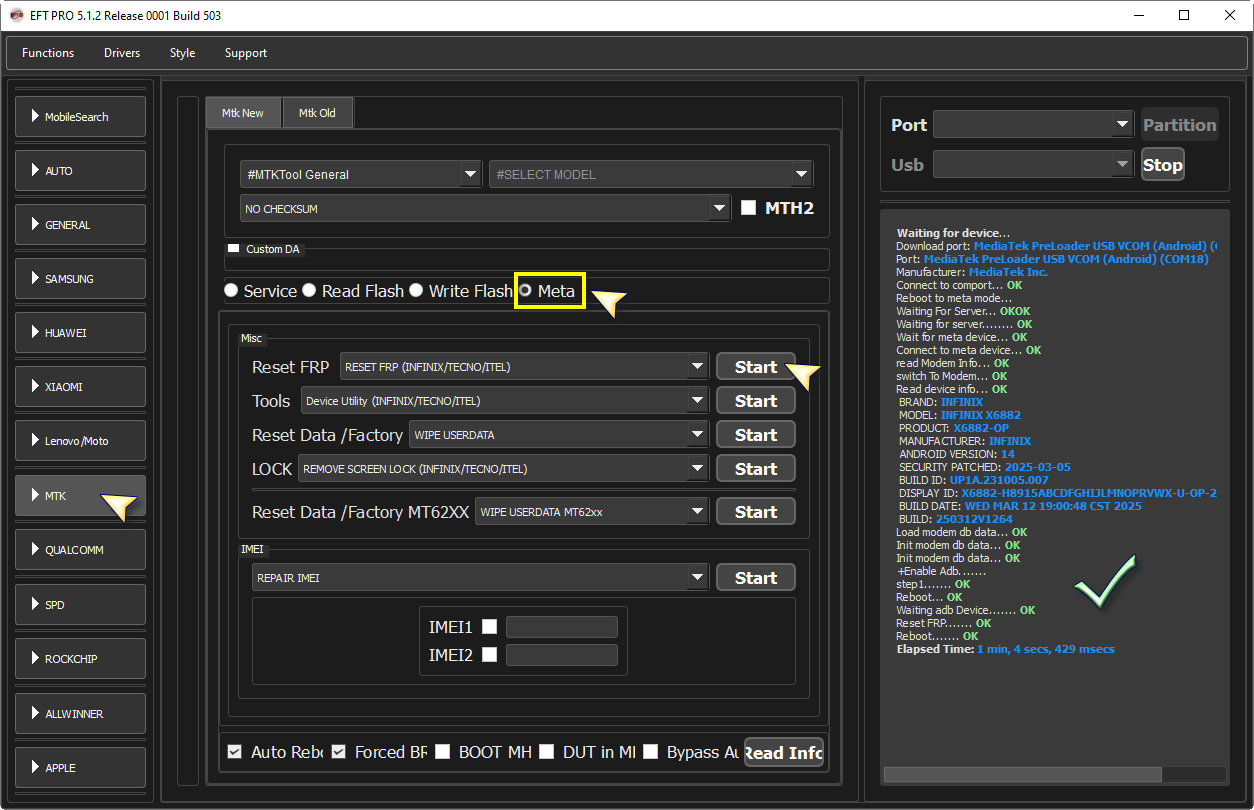Tick the IMEI2 checkbox
Screen dimensions: 1254x810
[x=490, y=655]
